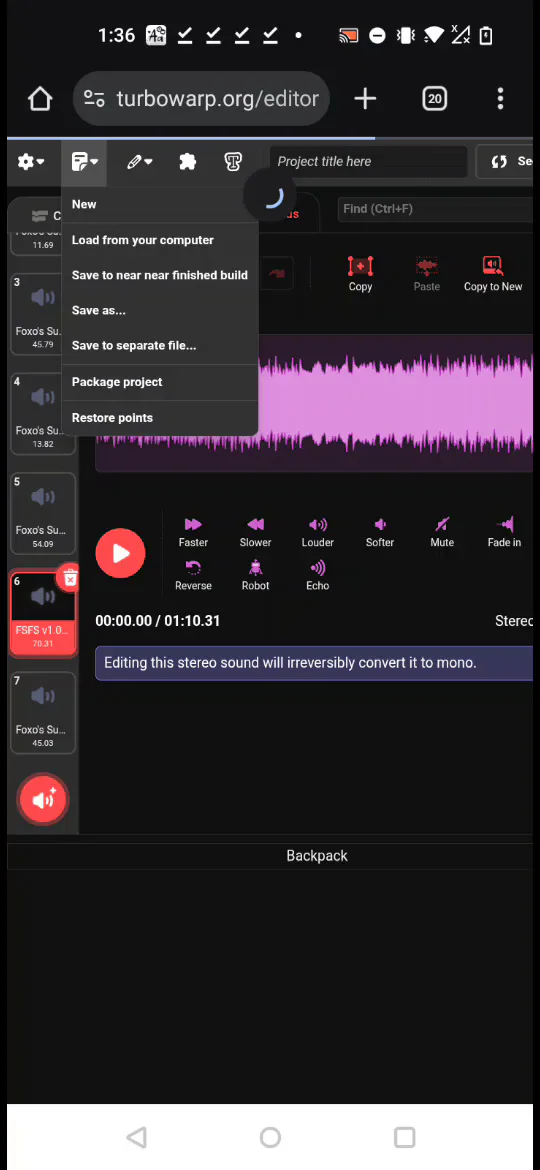
Task: Click the Copy button in the sound editor
Action: [360, 274]
